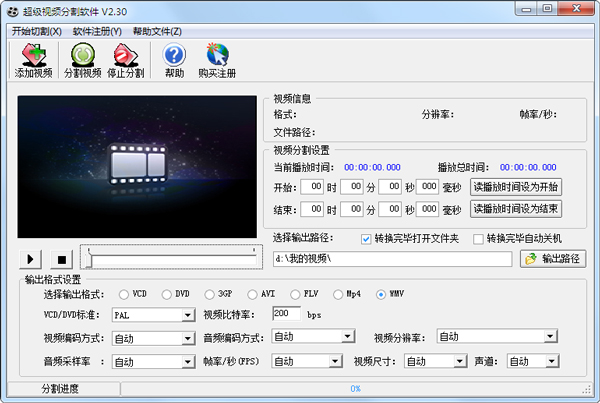
Task: Expand the VCD/DVD标准 PAL dropdown
Action: [187, 315]
